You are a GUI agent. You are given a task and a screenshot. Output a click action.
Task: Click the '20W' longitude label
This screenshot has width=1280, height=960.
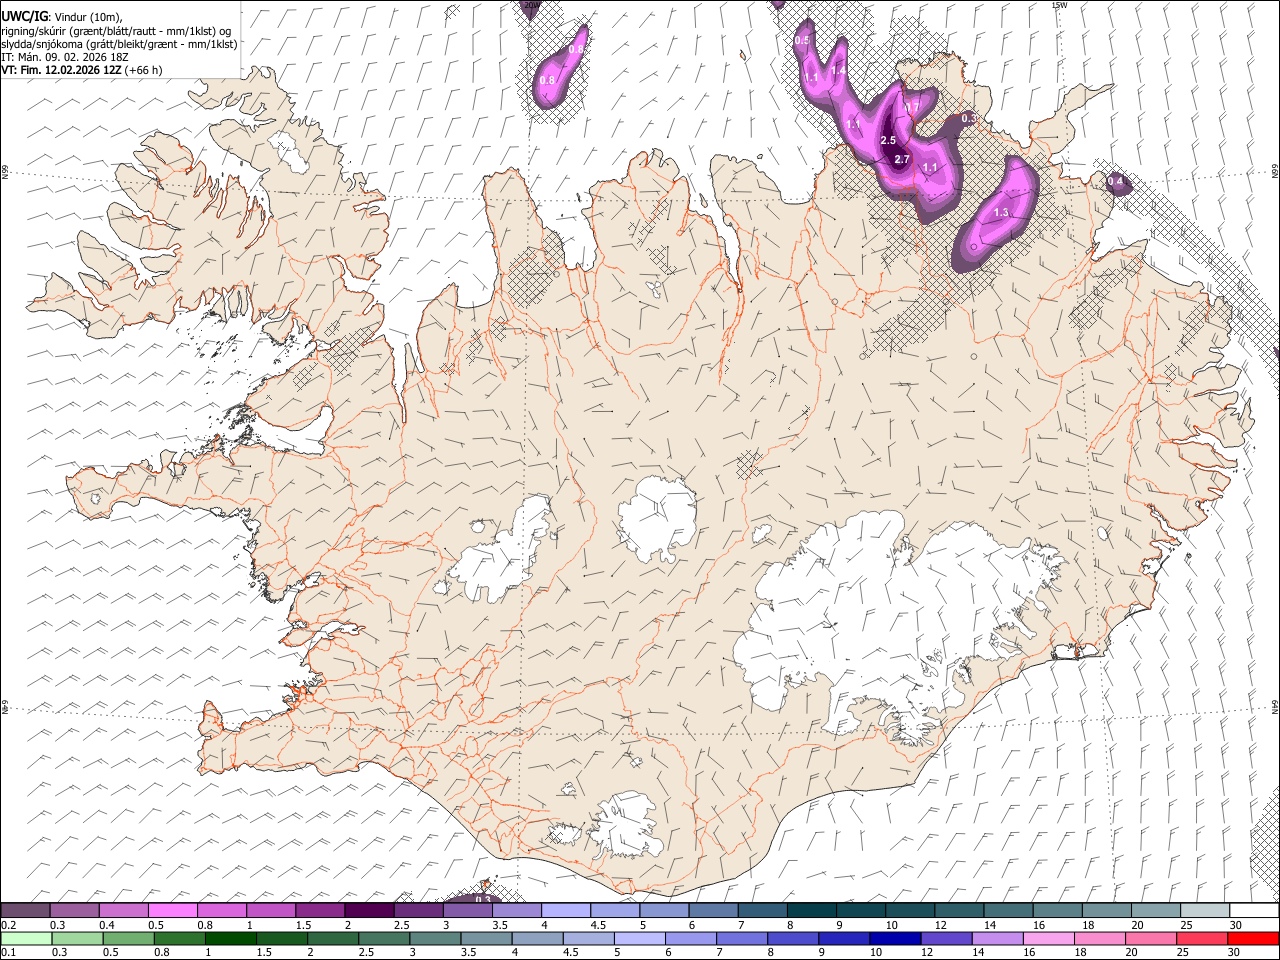coord(530,5)
